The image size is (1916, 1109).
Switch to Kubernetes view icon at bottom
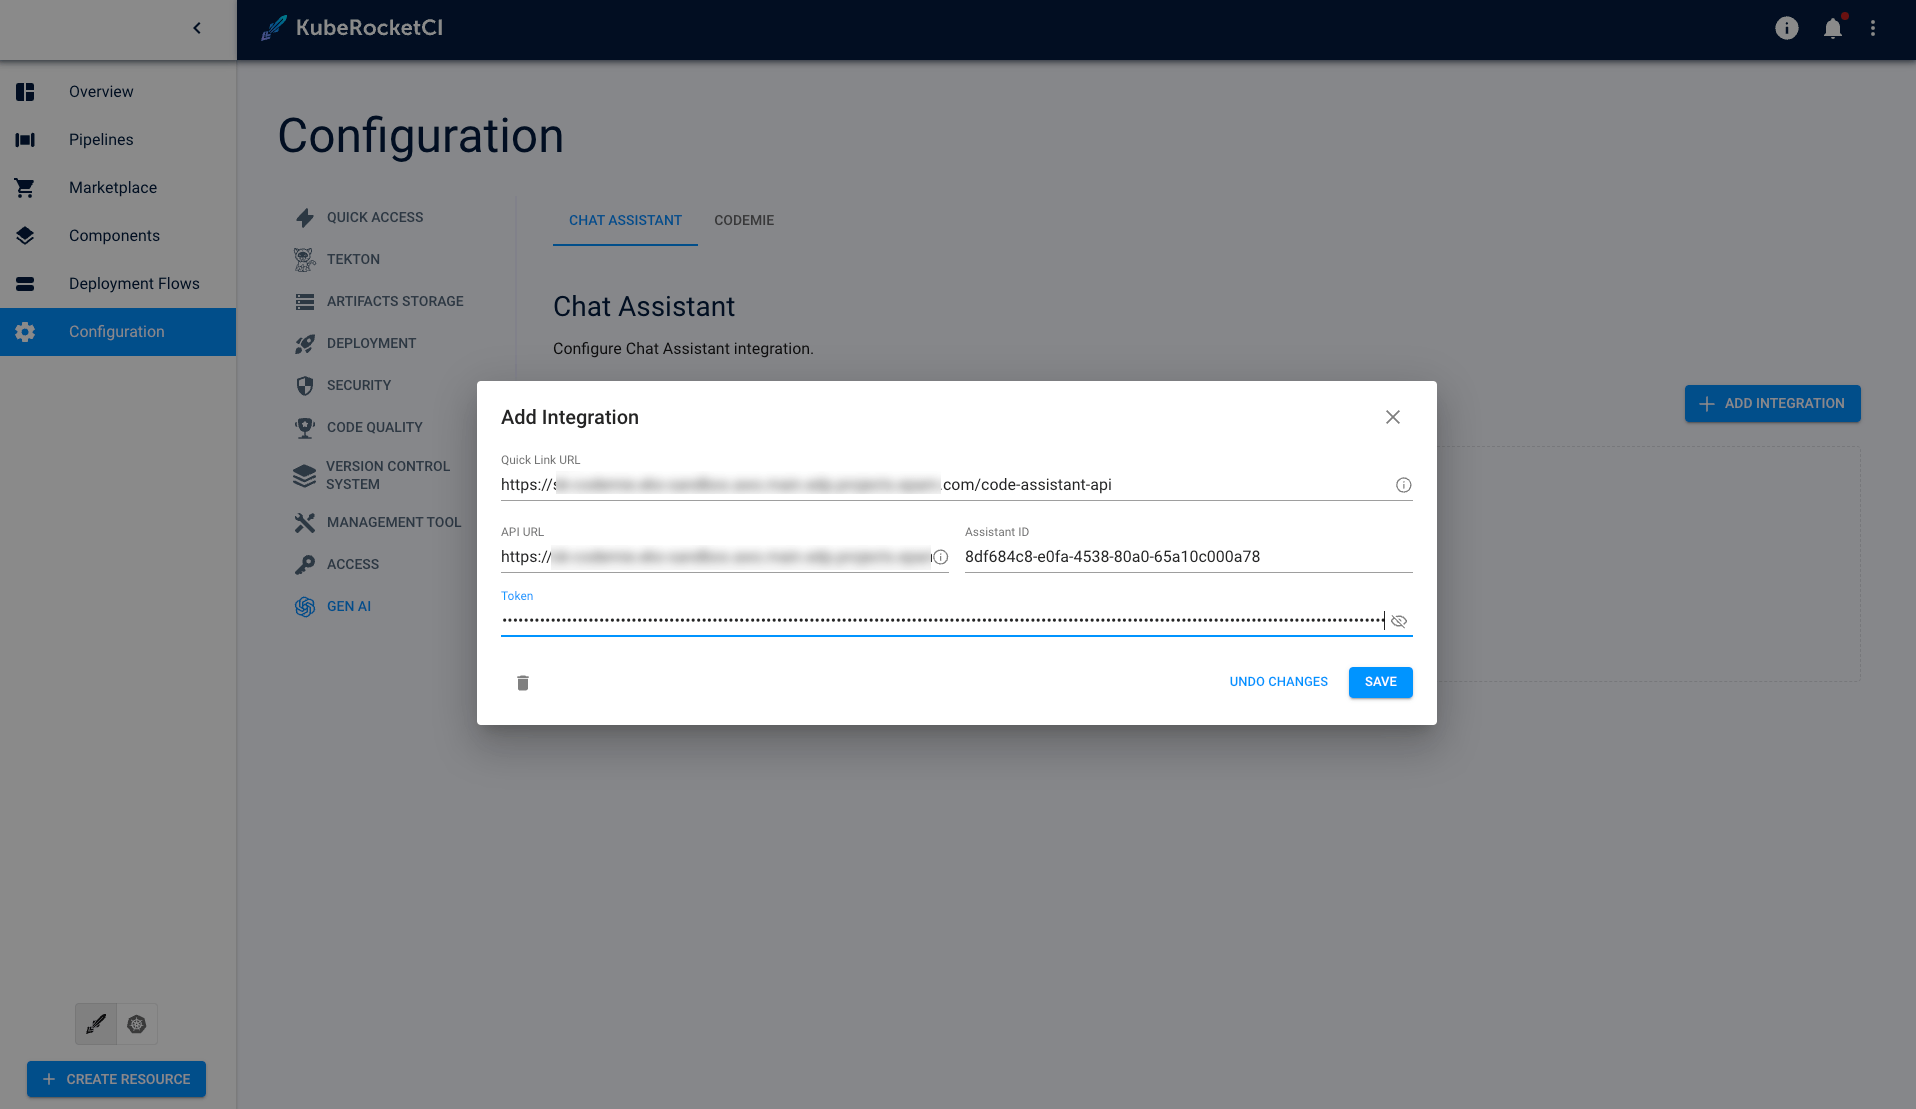pos(137,1024)
